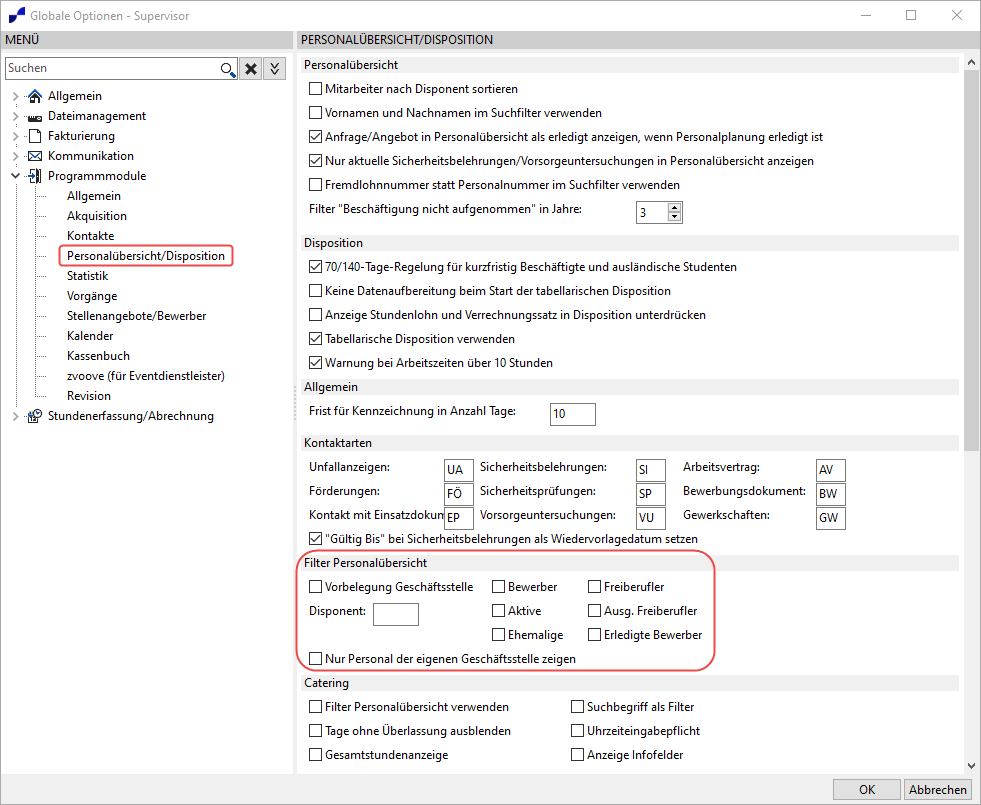Select Kontakte in the menu tree
Image resolution: width=981 pixels, height=805 pixels.
91,236
